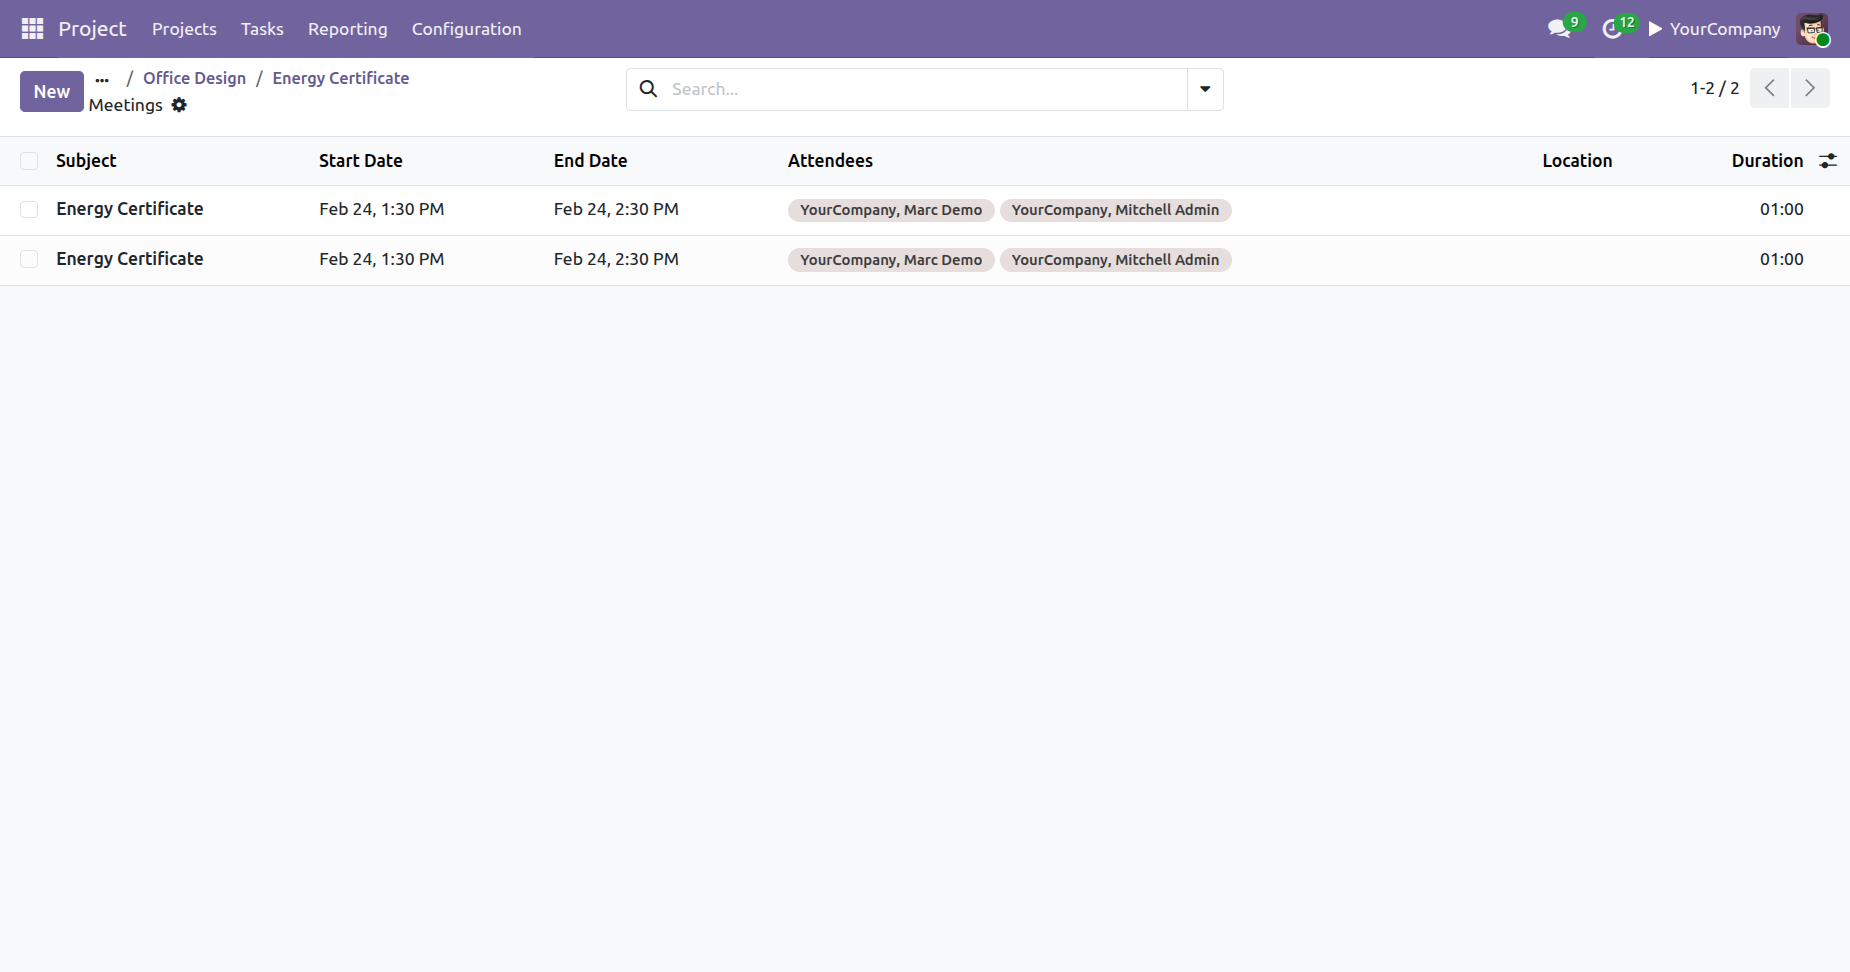This screenshot has height=972, width=1850.
Task: Check the second Energy Certificate row
Action: [29, 259]
